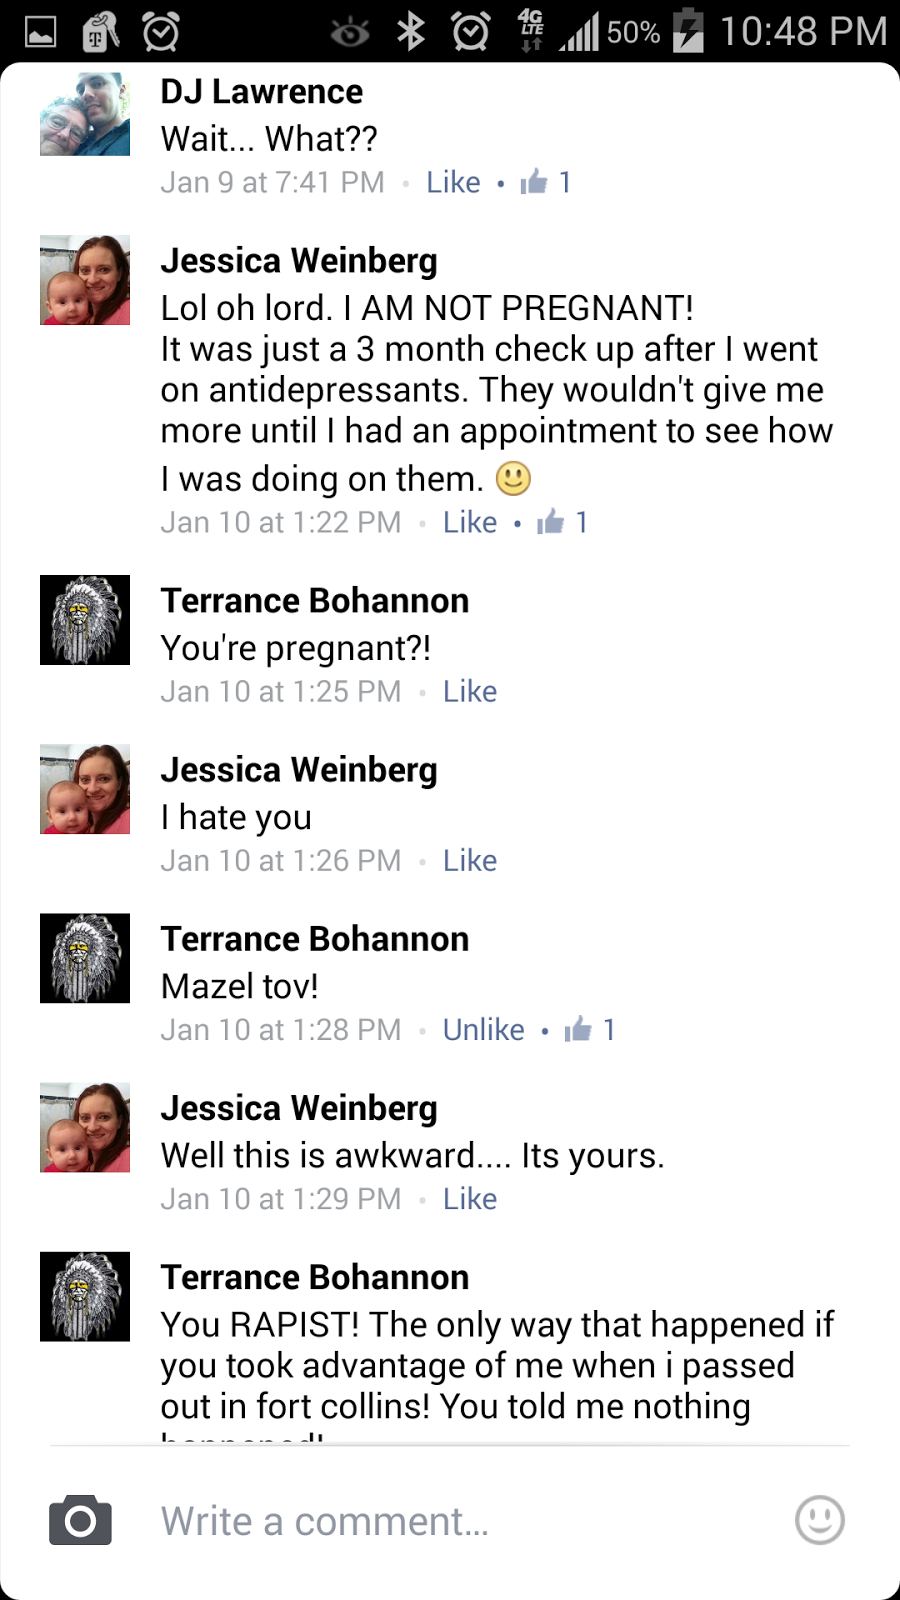The height and width of the screenshot is (1600, 900).
Task: Tap thumbs-up count on antidepressants comment
Action: tap(563, 522)
